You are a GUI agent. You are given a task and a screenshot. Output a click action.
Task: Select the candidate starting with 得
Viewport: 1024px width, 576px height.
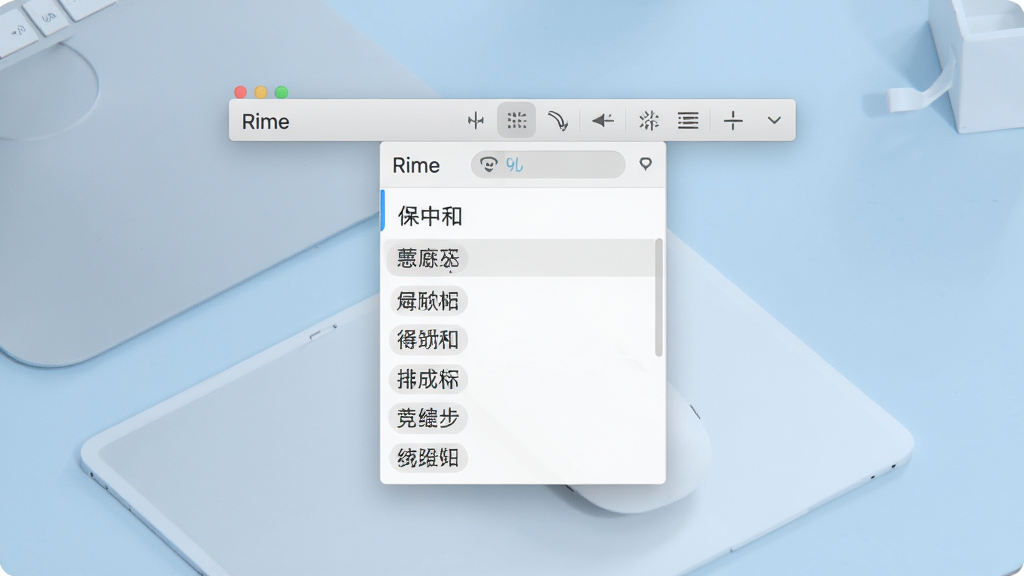click(428, 340)
